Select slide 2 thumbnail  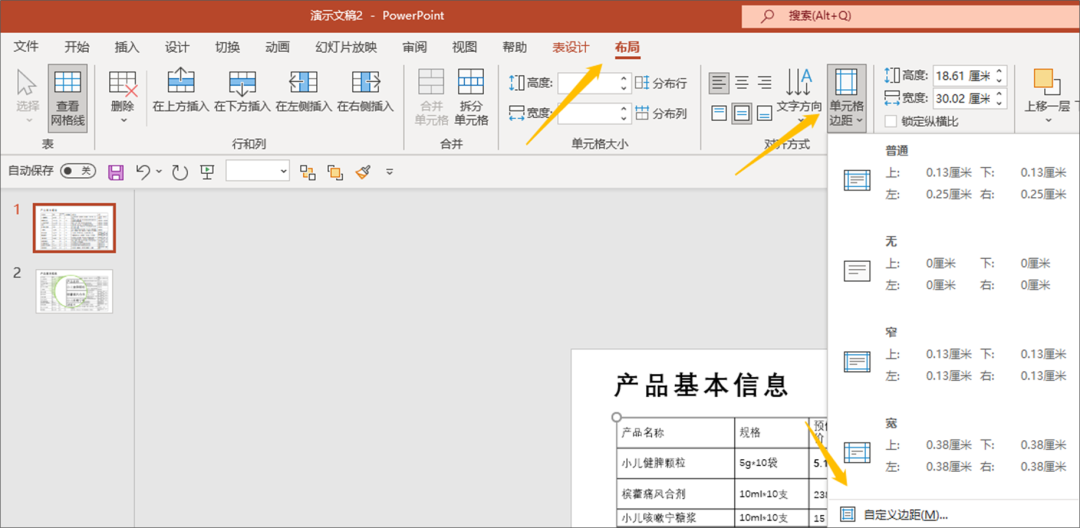point(74,291)
